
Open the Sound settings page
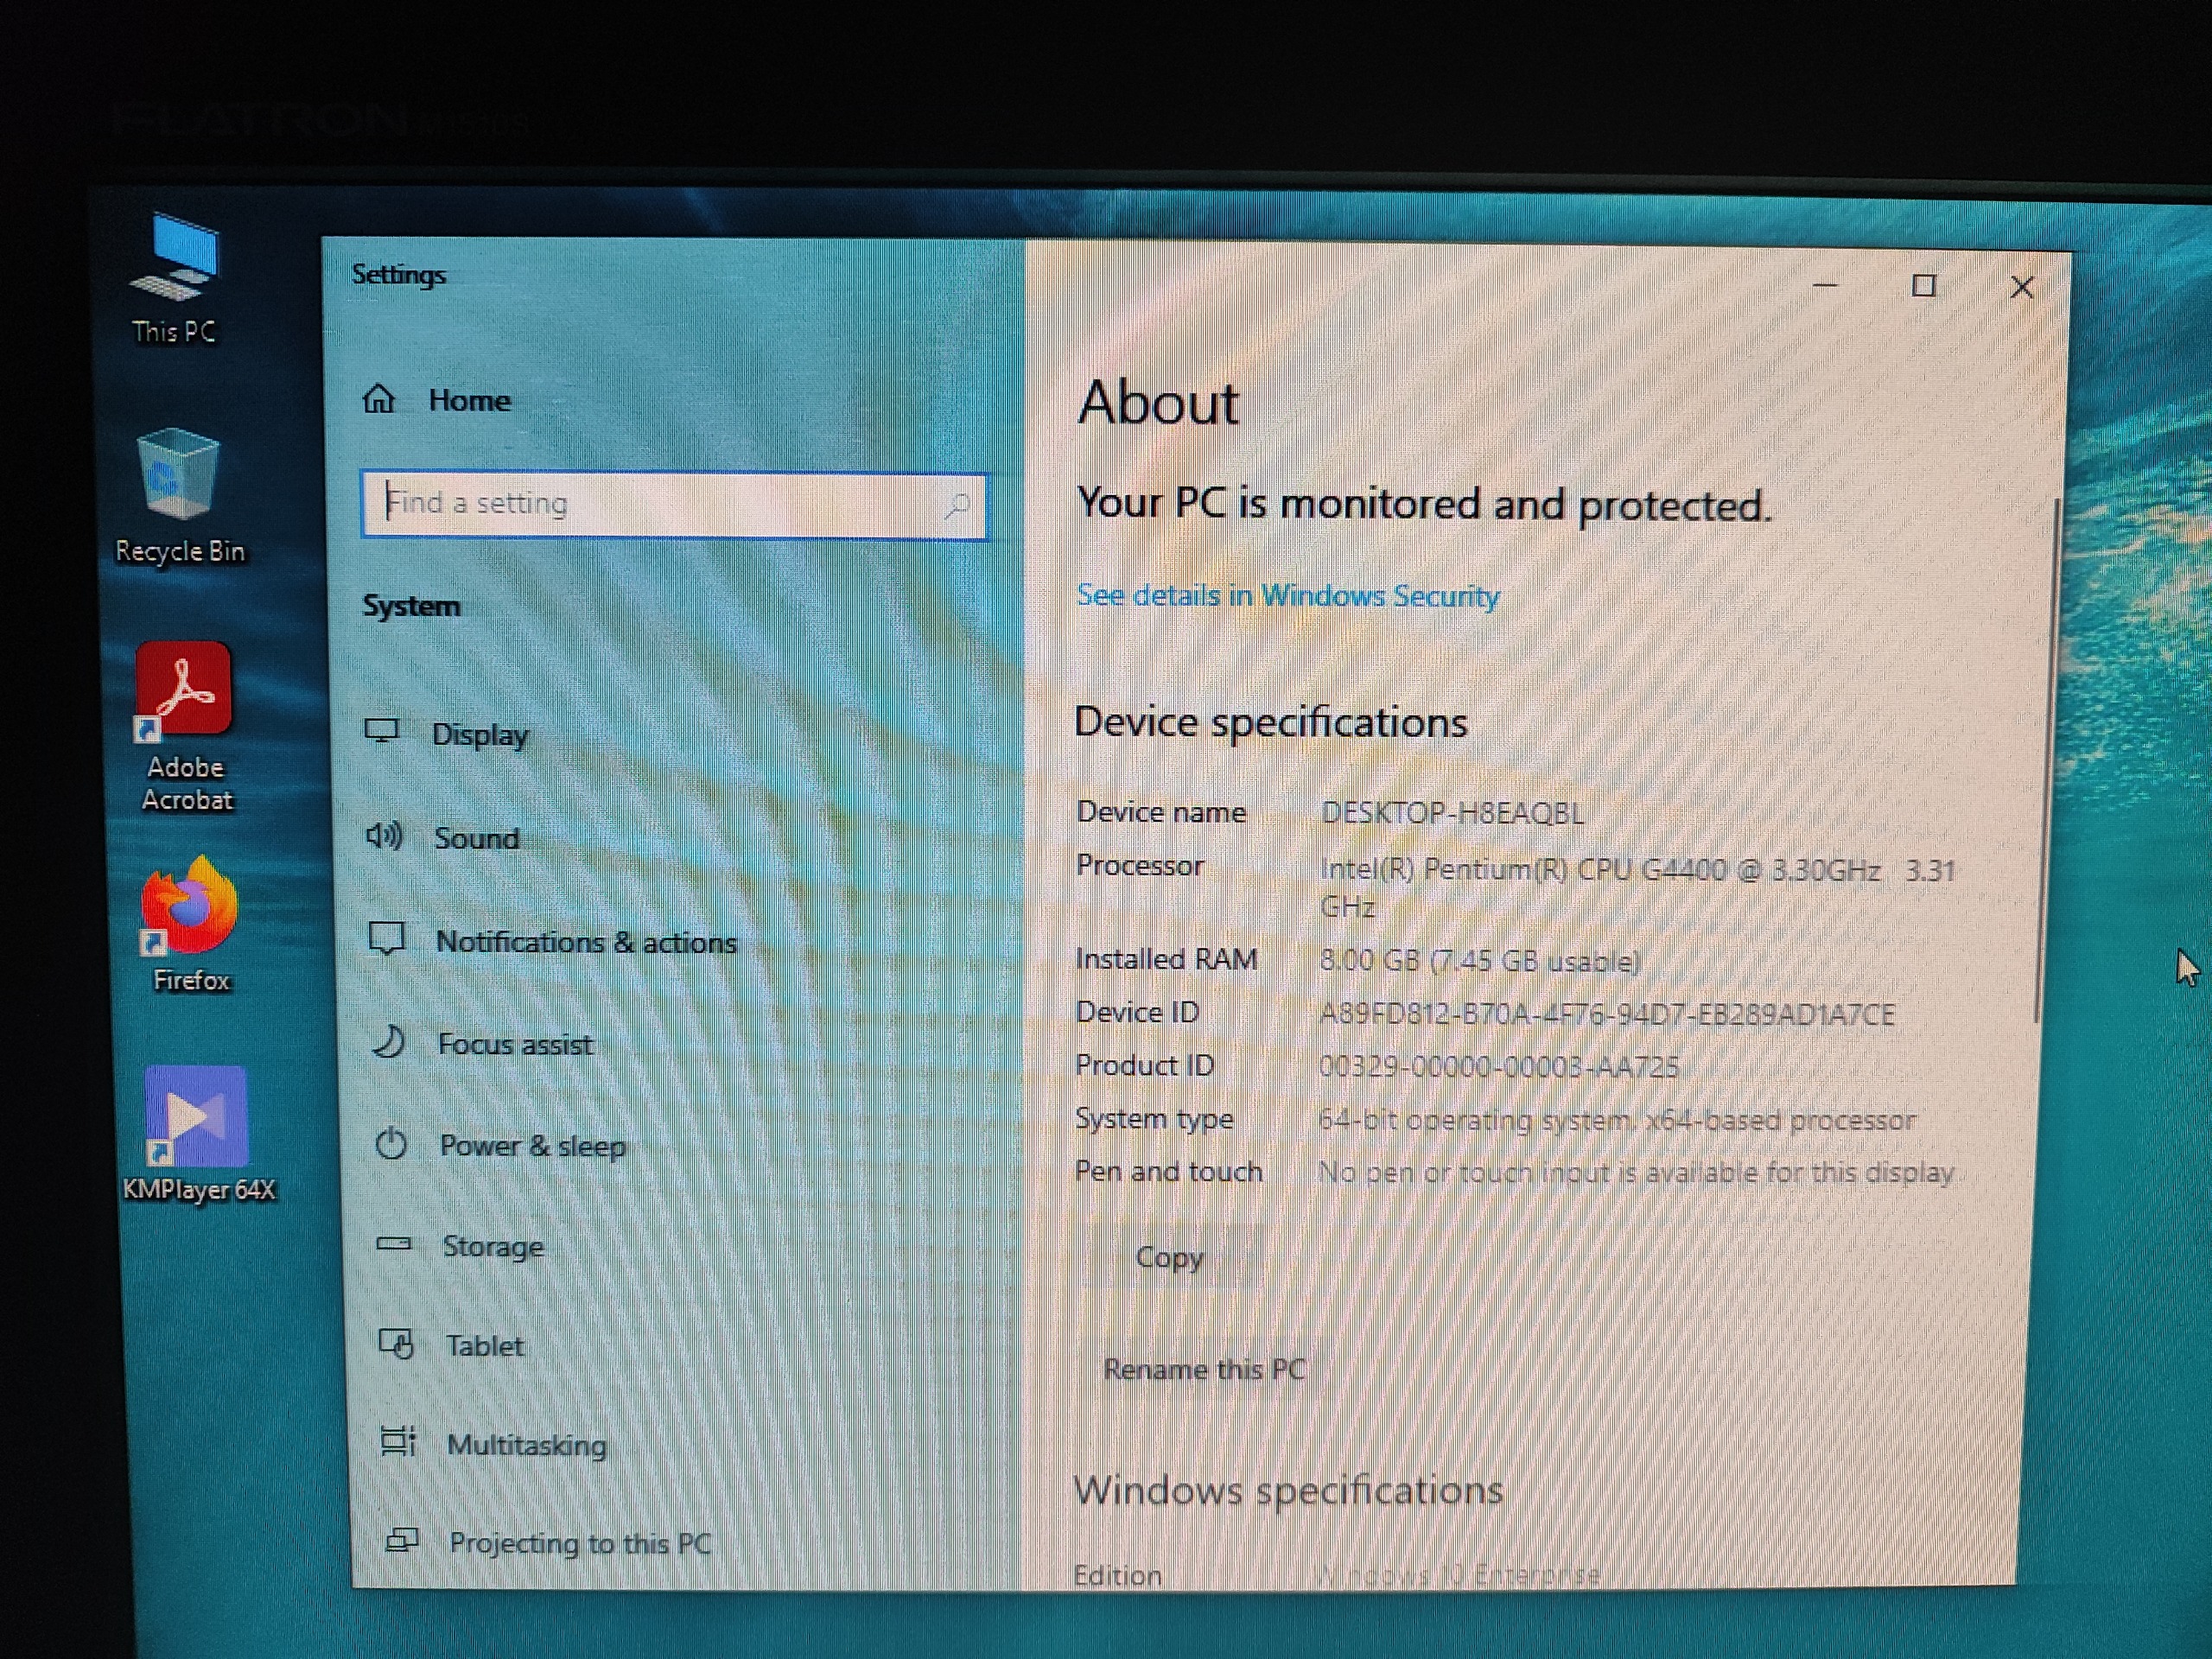pyautogui.click(x=476, y=838)
